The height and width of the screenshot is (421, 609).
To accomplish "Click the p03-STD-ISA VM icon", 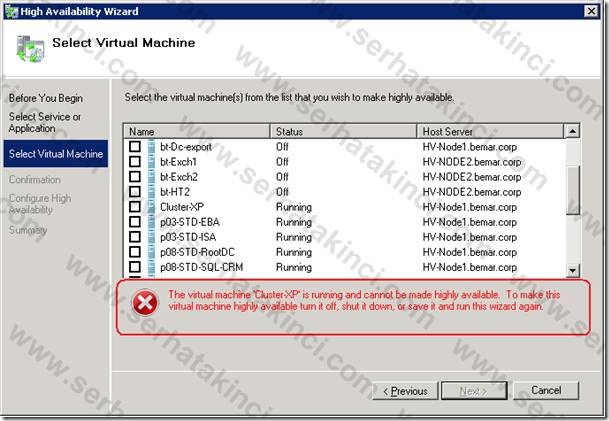I will pyautogui.click(x=151, y=237).
